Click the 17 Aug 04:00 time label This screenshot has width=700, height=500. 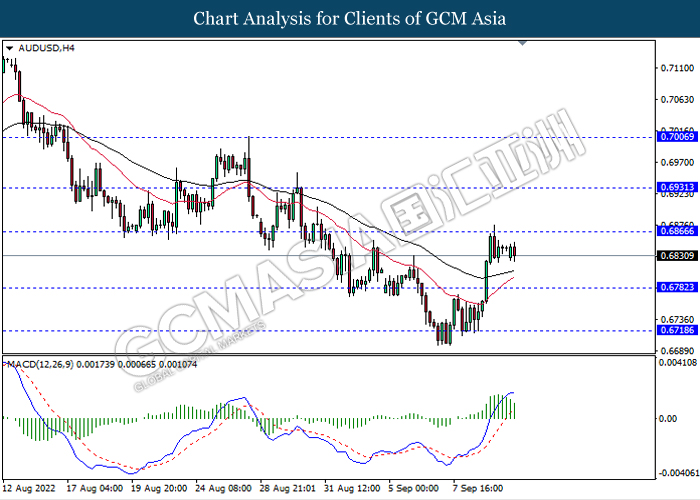coord(95,488)
